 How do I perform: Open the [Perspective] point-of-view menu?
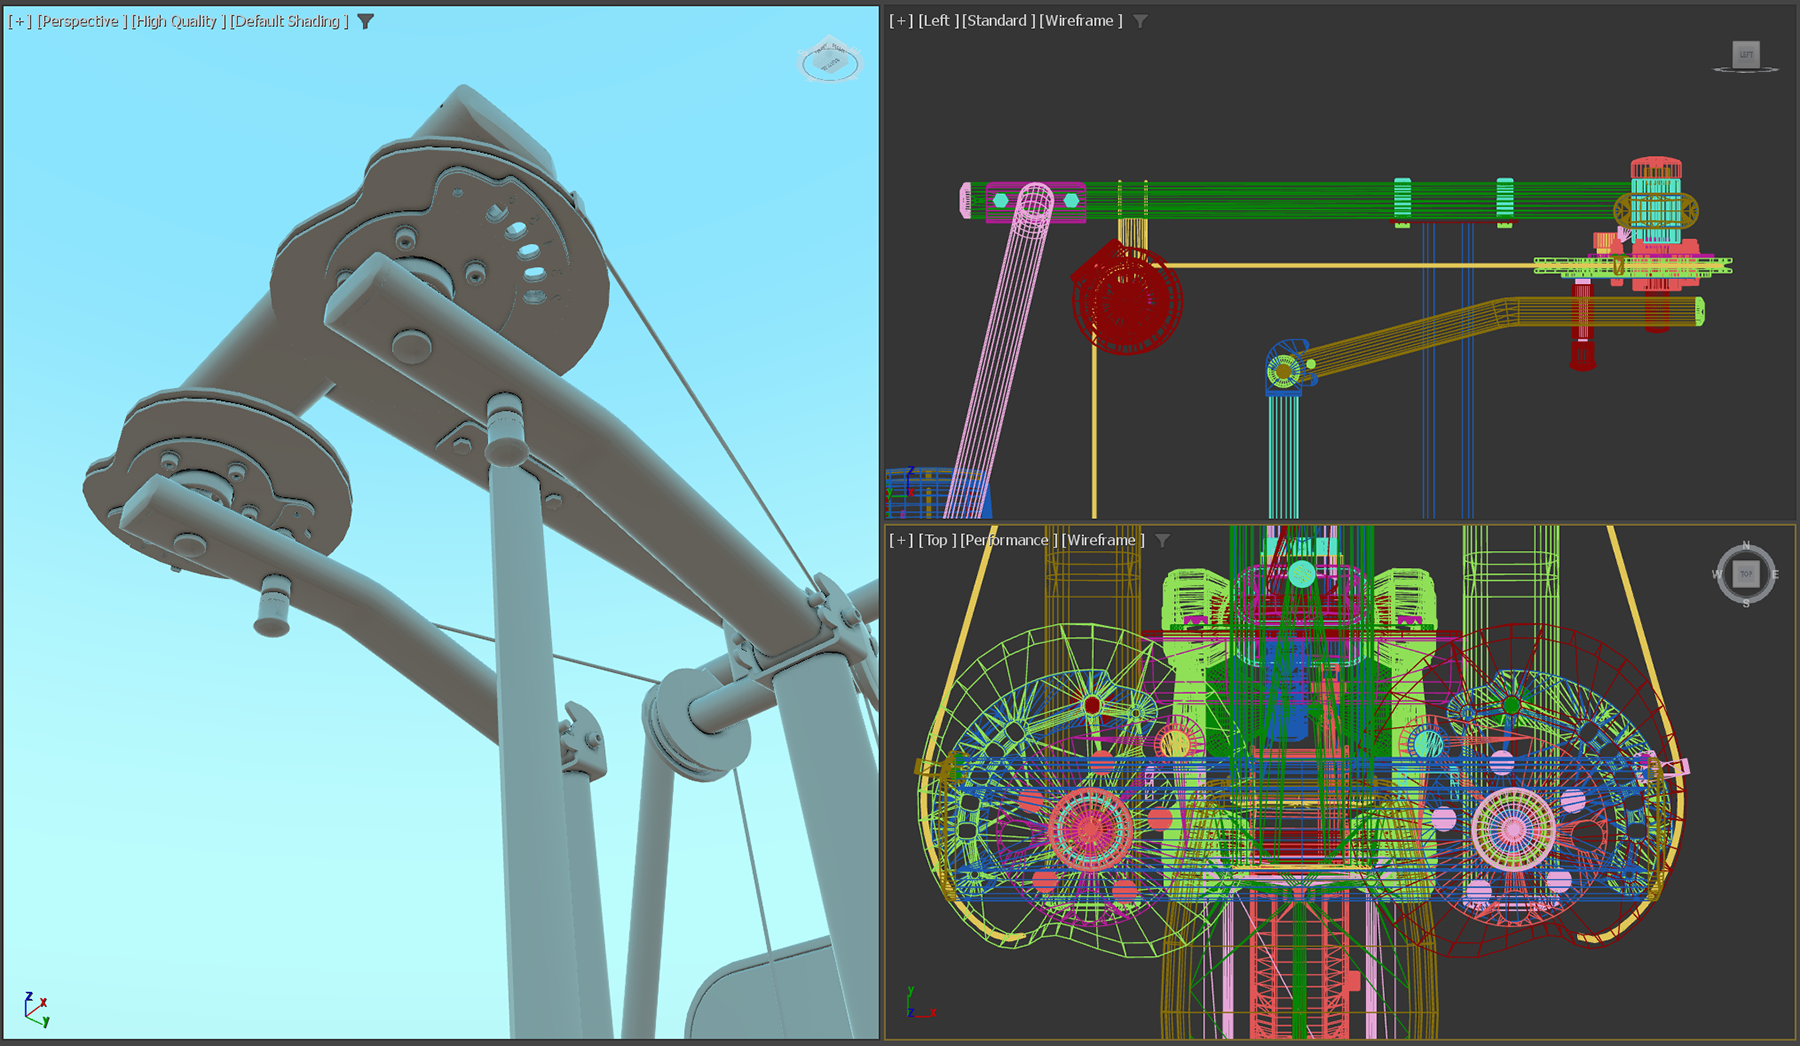click(x=80, y=21)
